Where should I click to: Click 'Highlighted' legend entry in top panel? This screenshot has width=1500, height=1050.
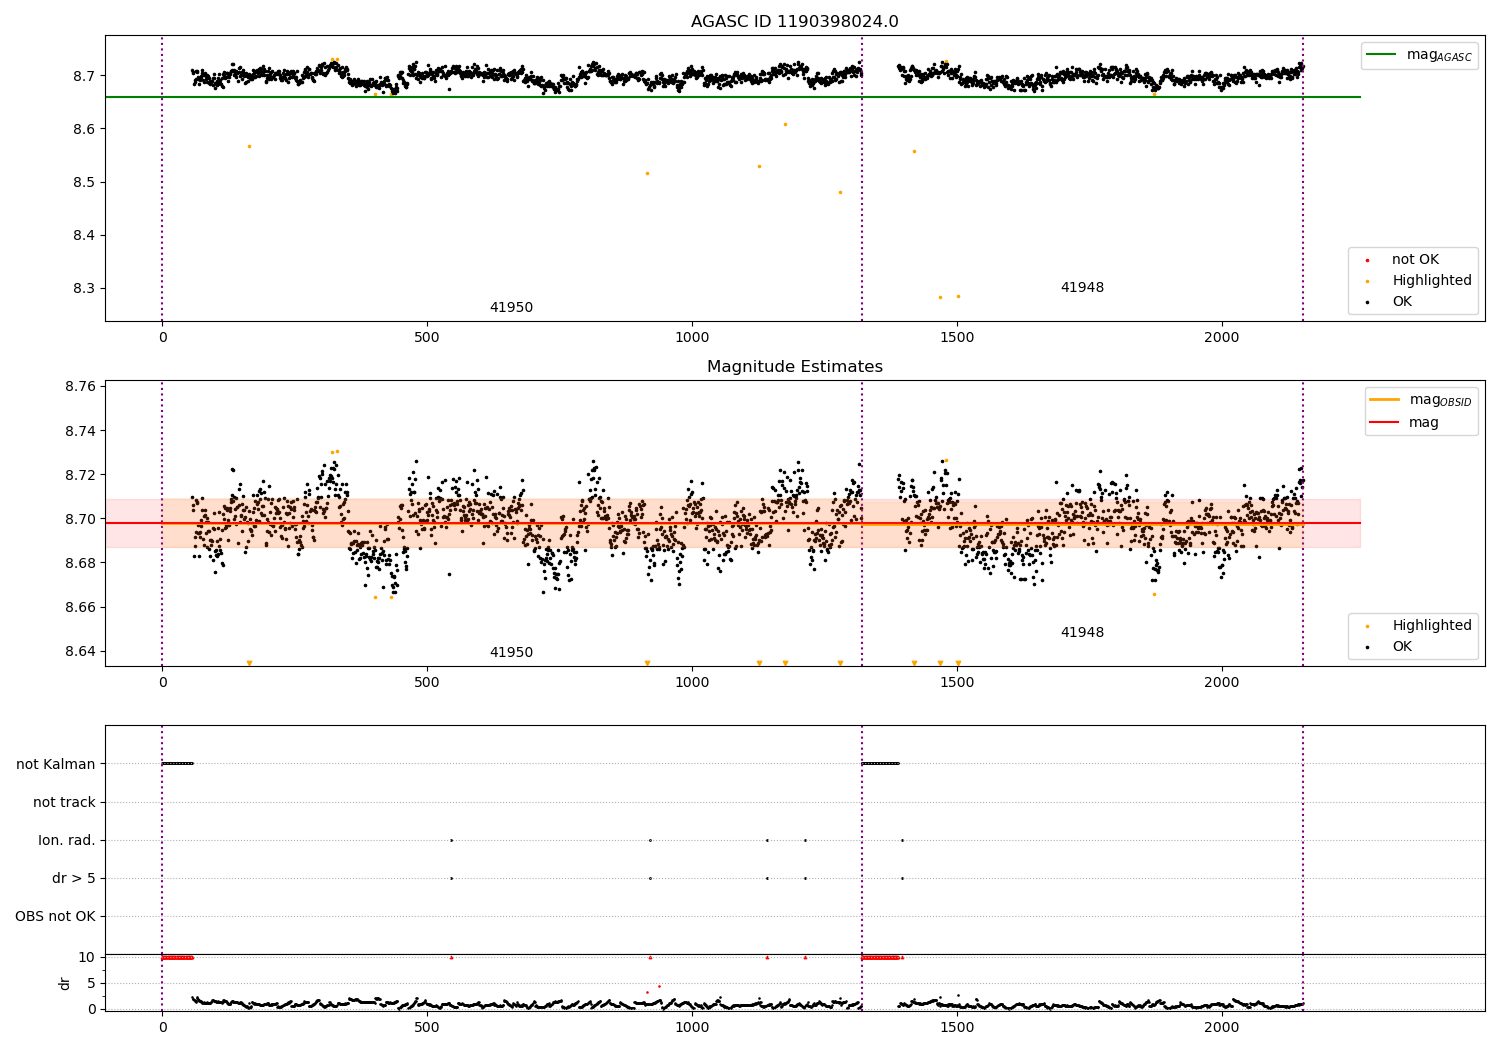tap(1419, 281)
